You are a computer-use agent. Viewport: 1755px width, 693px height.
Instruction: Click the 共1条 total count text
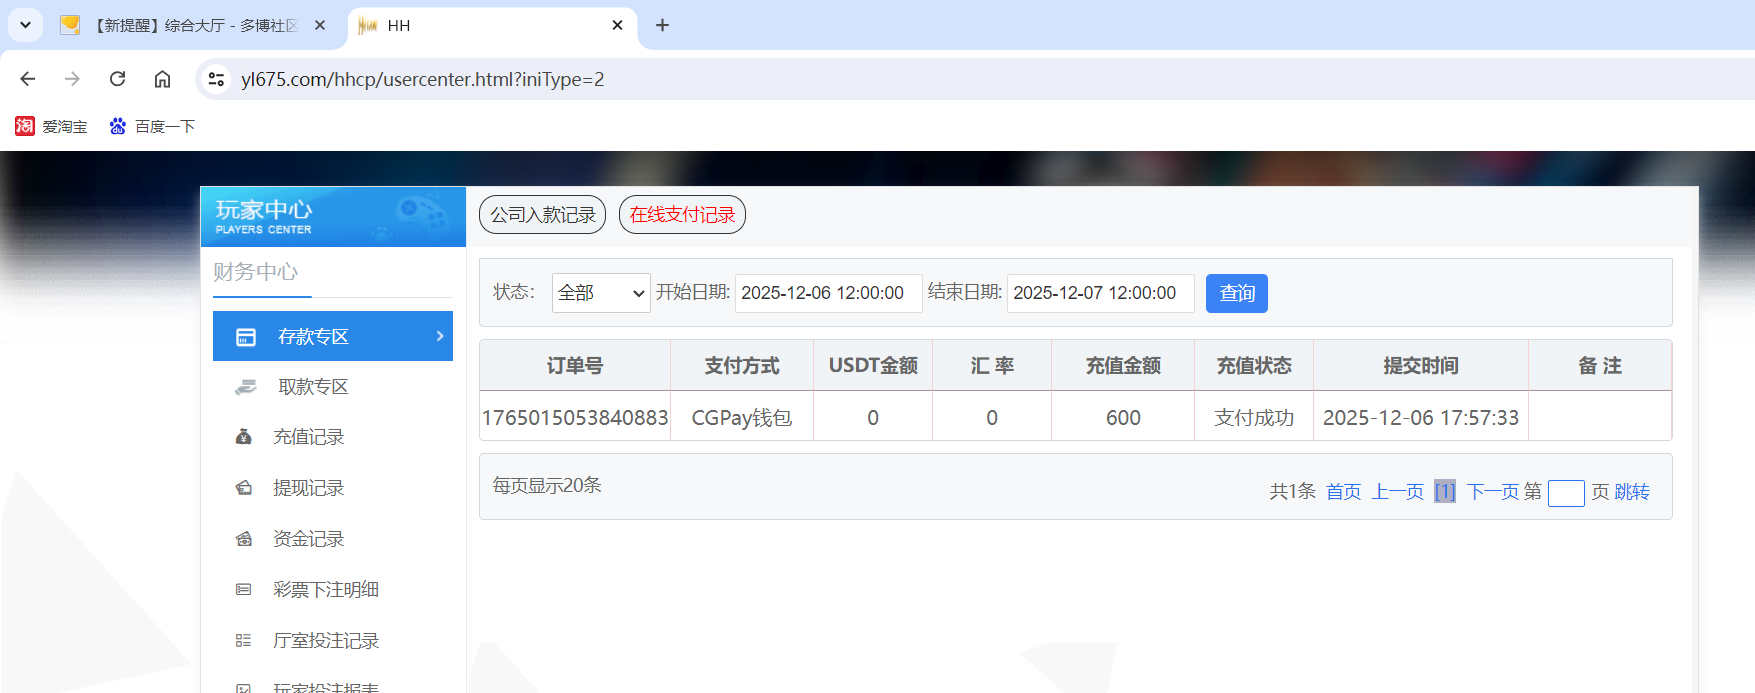[1292, 492]
